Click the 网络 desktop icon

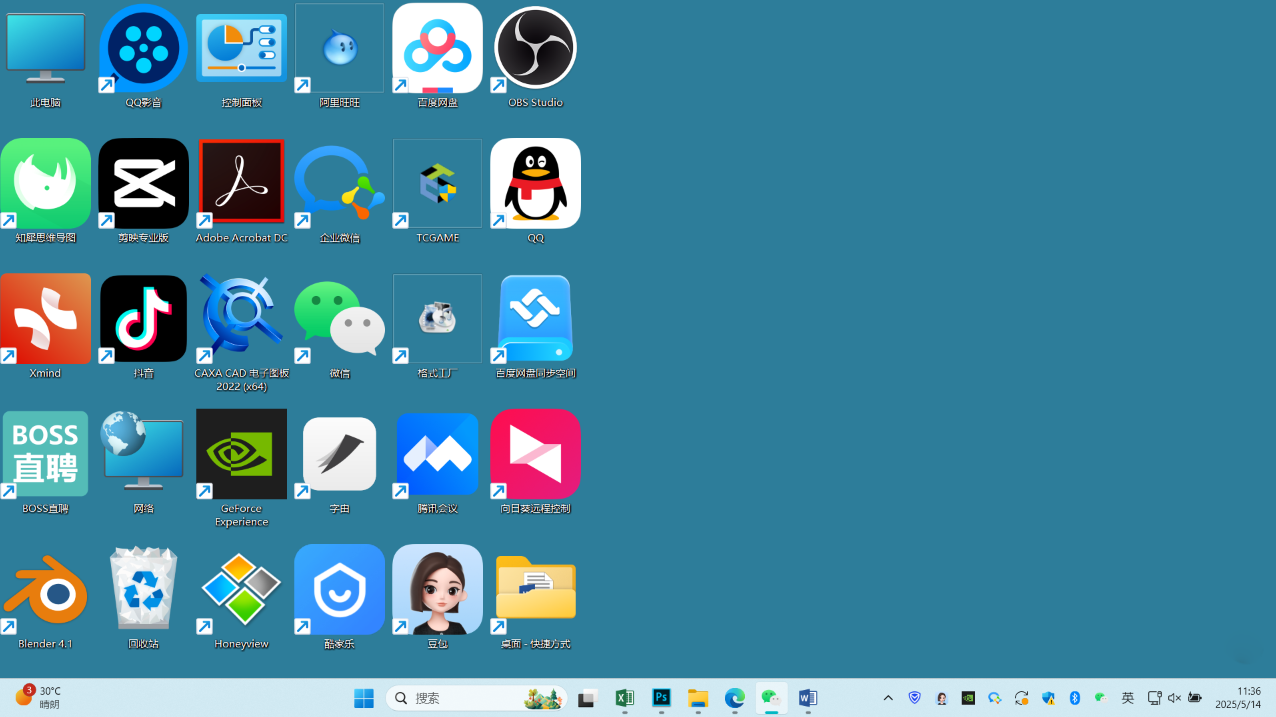pos(143,462)
